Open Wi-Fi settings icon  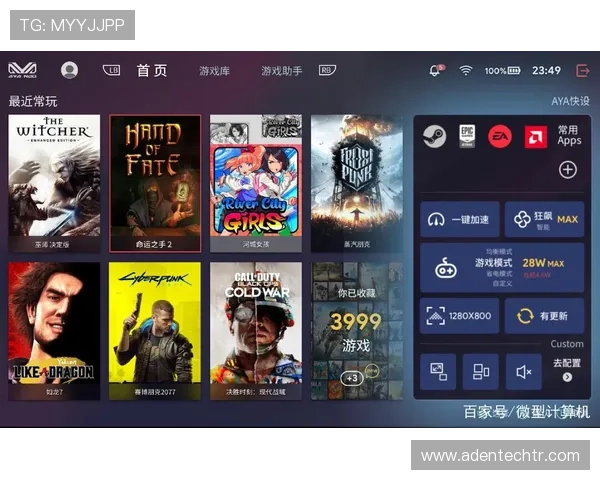pyautogui.click(x=465, y=70)
